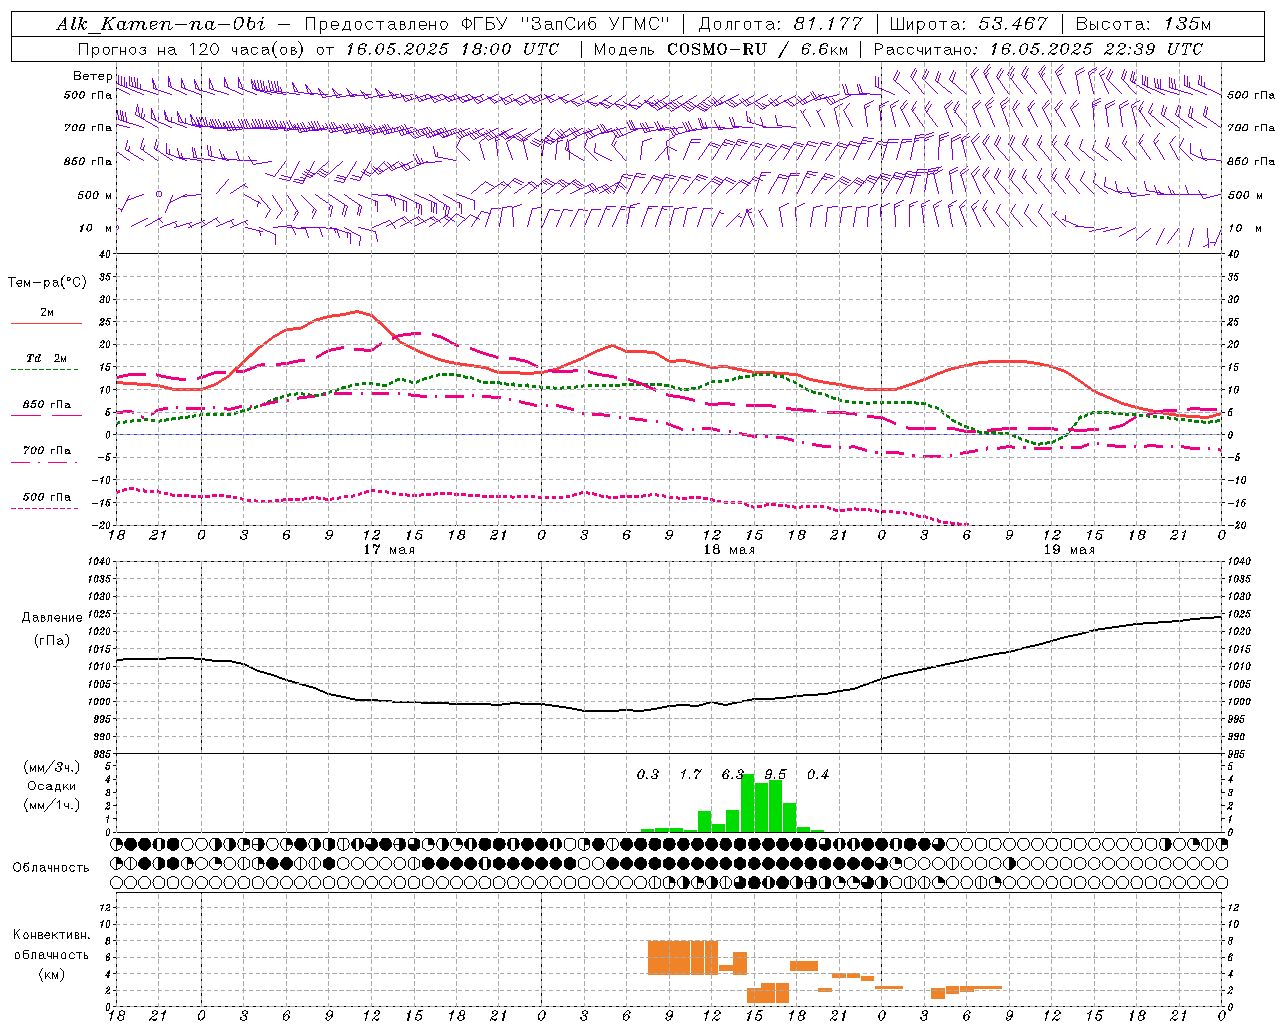Click the 17 мая date label
Screen dimensions: 1280x1024
click(x=388, y=550)
